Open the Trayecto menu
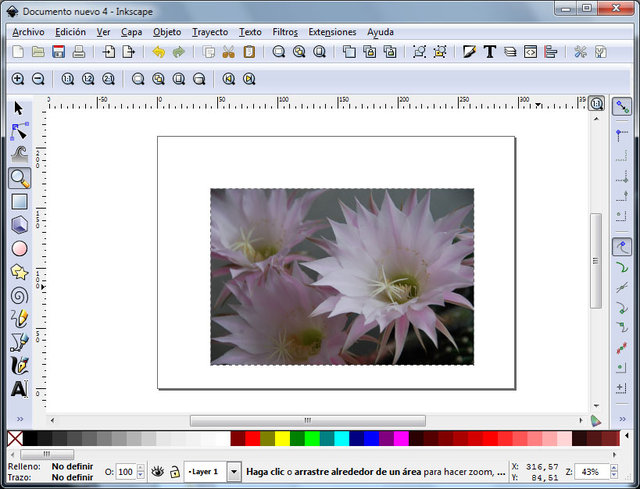Screen dimensions: 640x489 (210, 32)
